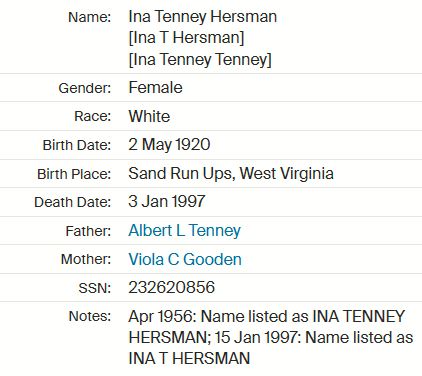Click the Notes field label
Screen dimensions: 422x376
89,316
